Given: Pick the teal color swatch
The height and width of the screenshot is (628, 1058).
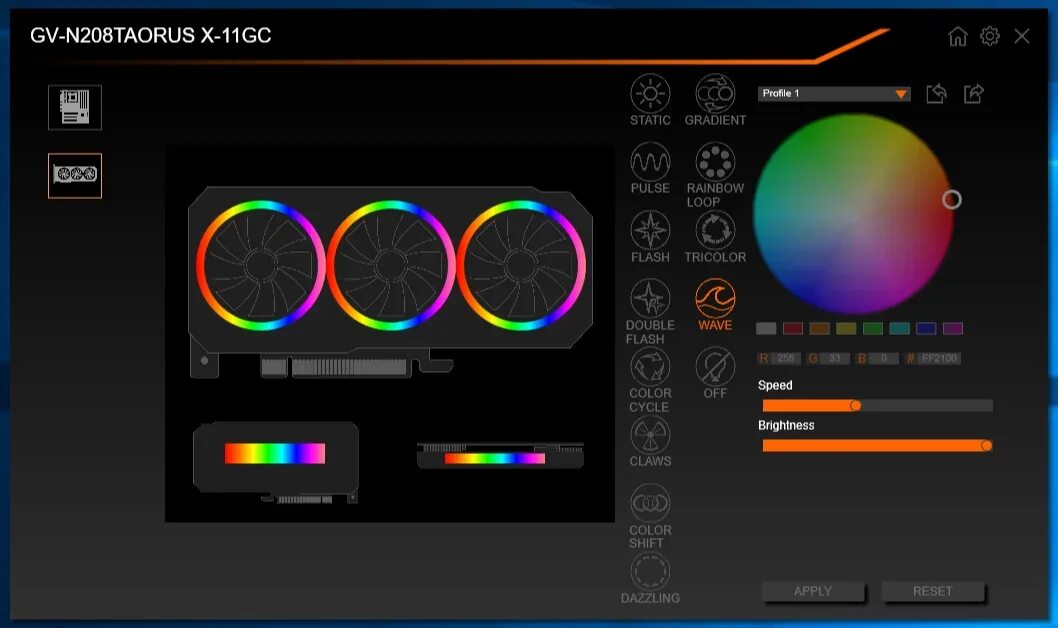Looking at the screenshot, I should 899,329.
